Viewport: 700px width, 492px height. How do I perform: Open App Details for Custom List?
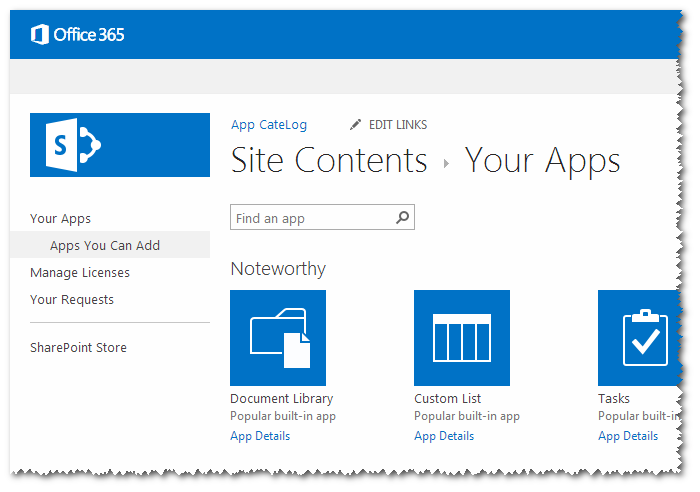click(444, 436)
